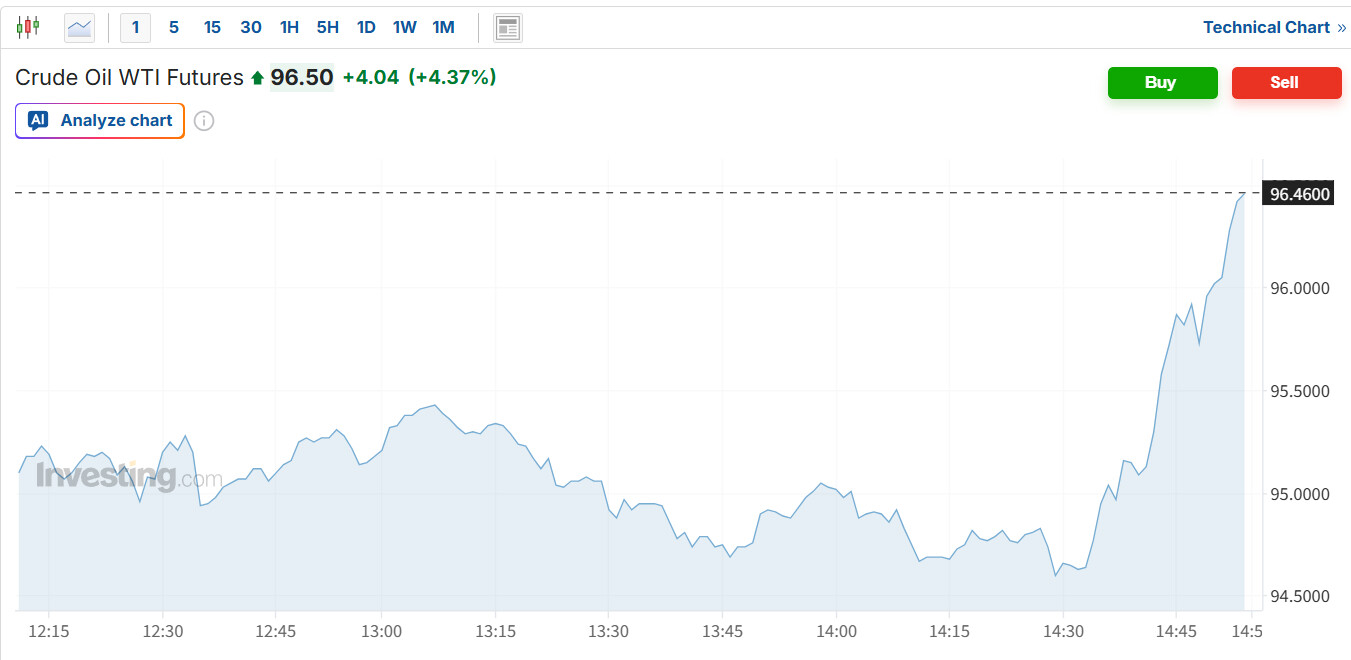Image resolution: width=1351 pixels, height=660 pixels.
Task: Click the green up arrow price indicator
Action: (x=257, y=78)
